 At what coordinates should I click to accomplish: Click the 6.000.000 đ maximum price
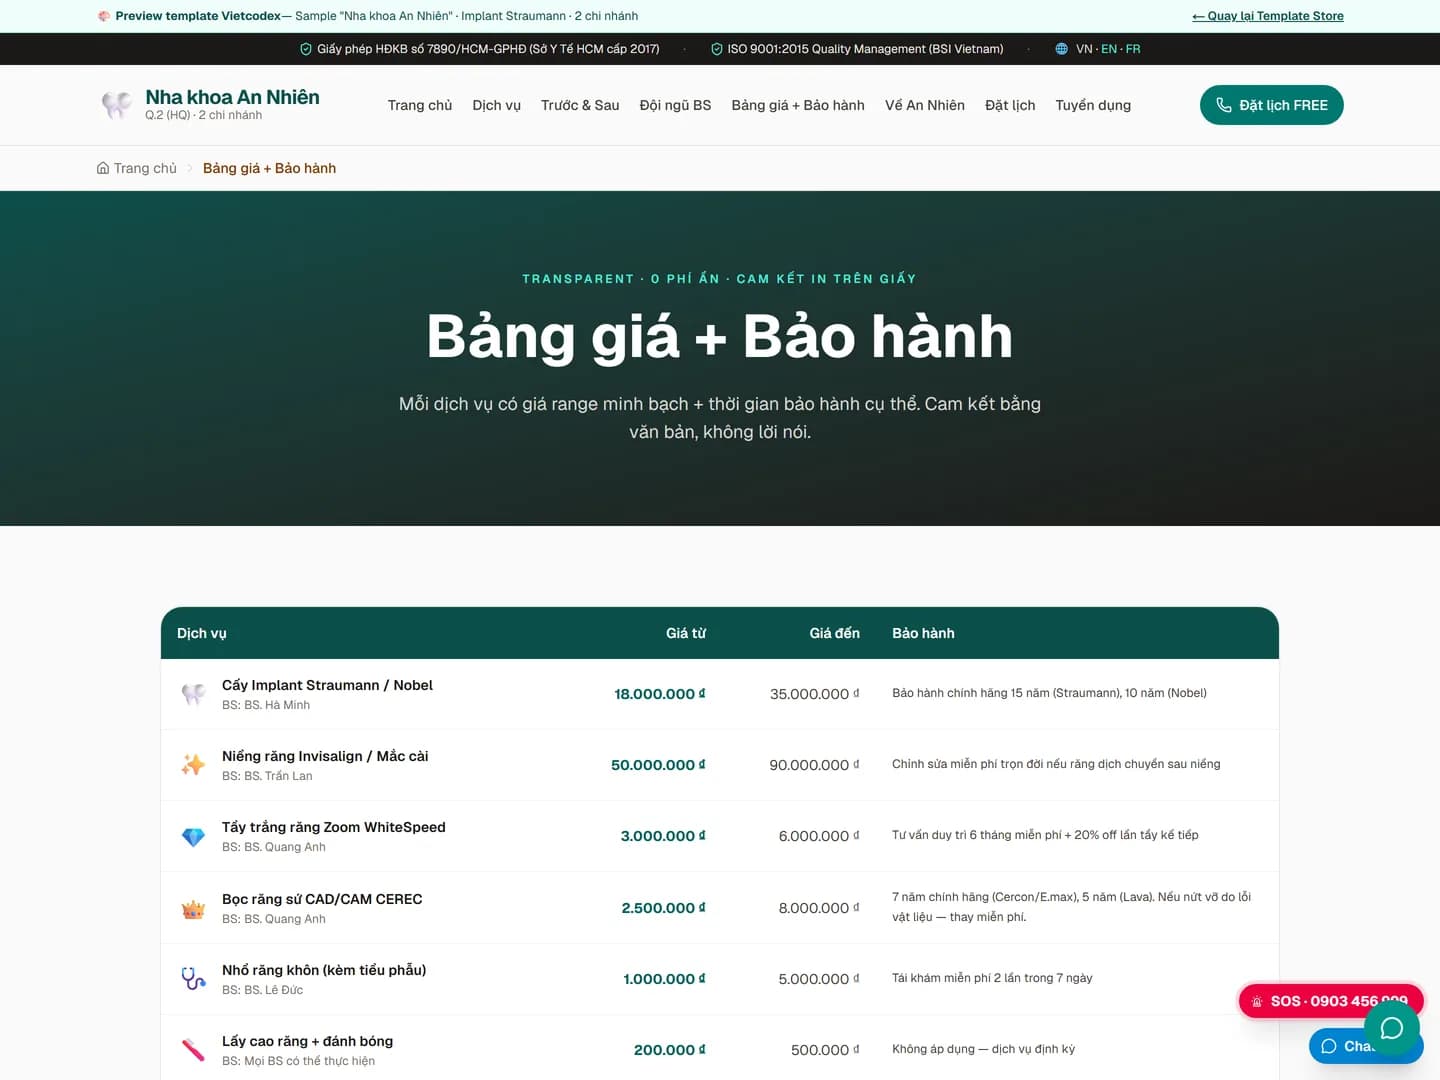pos(819,836)
